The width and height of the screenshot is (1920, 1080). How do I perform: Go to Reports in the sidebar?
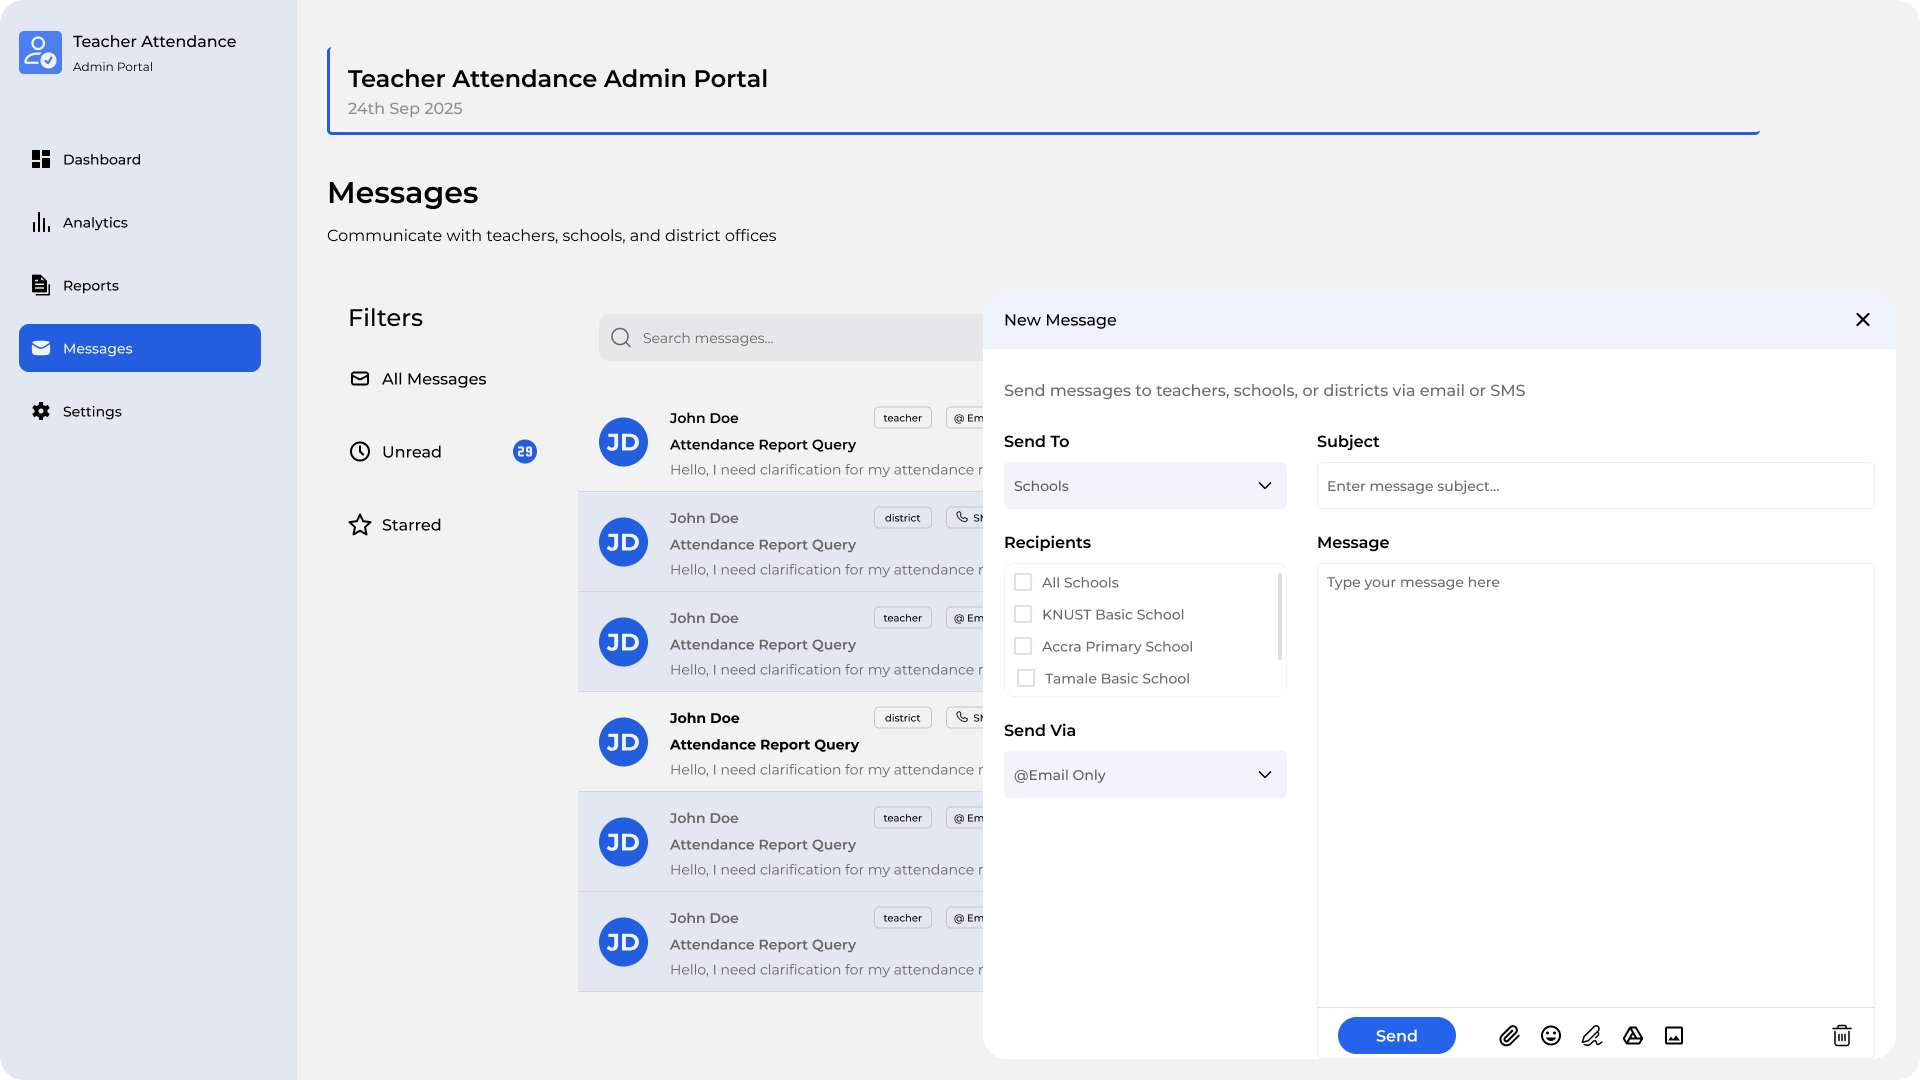90,286
